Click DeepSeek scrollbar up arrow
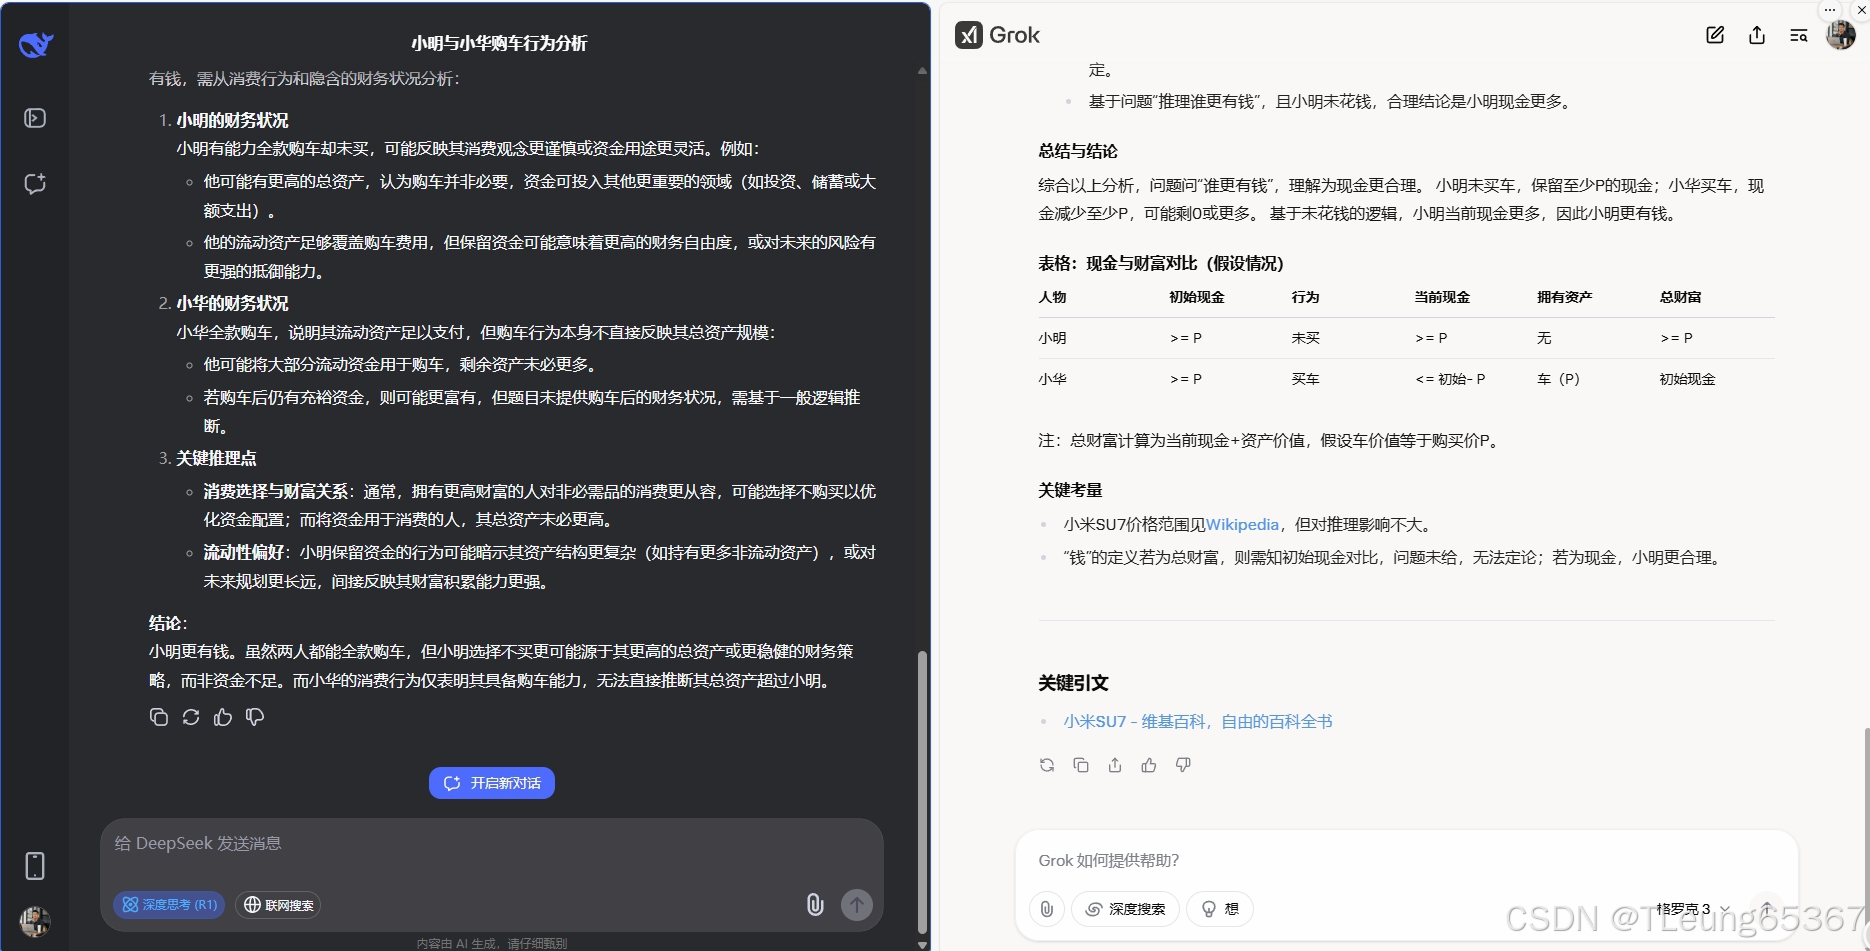Viewport: 1870px width, 951px height. coord(922,71)
